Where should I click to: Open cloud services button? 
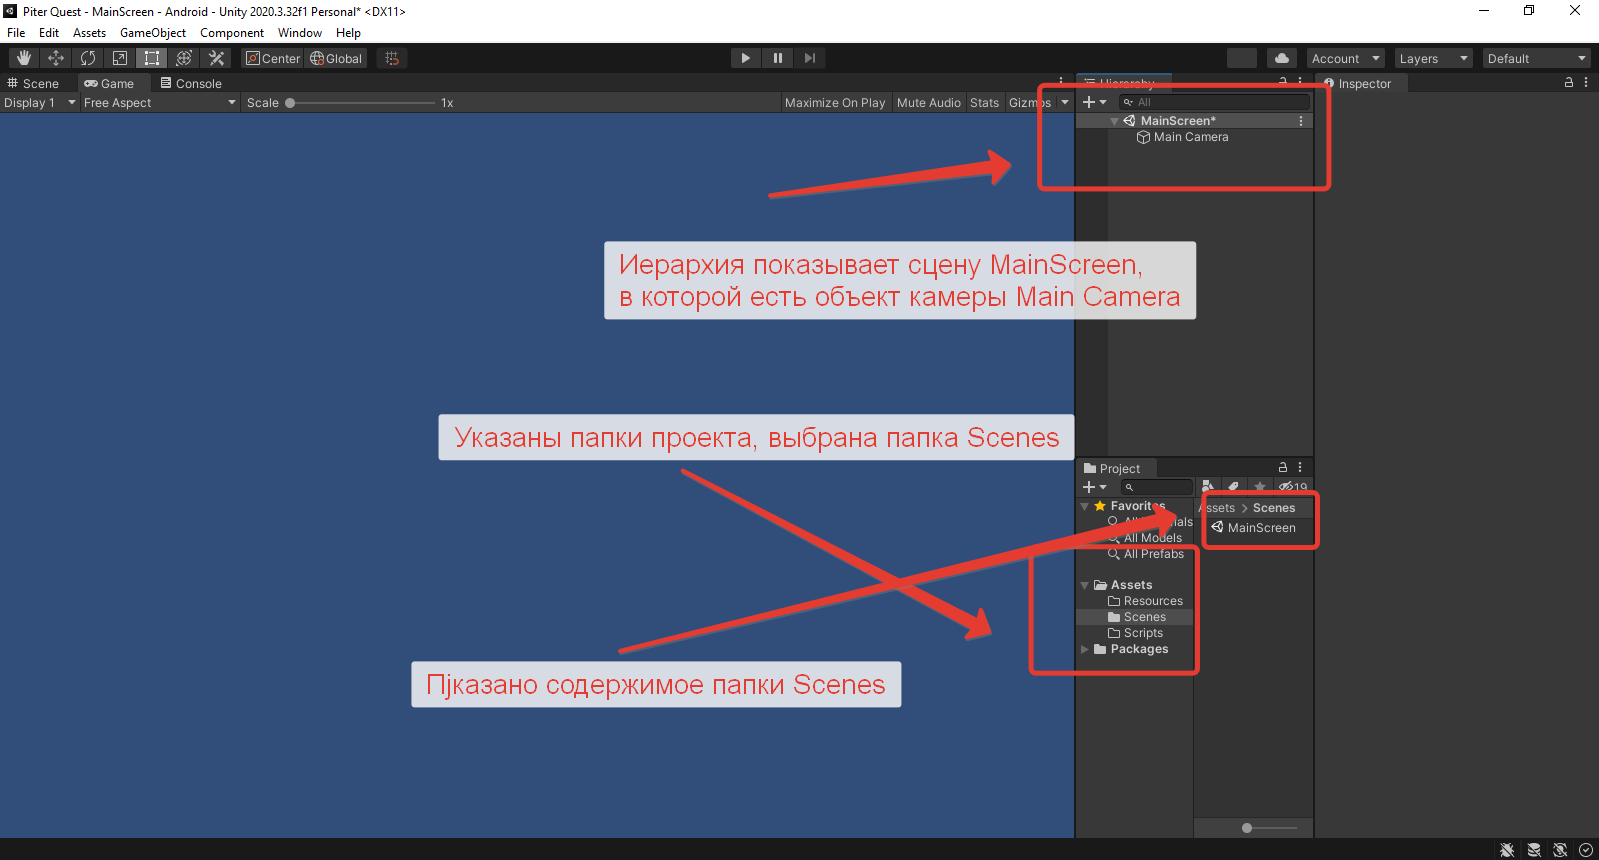tap(1282, 58)
